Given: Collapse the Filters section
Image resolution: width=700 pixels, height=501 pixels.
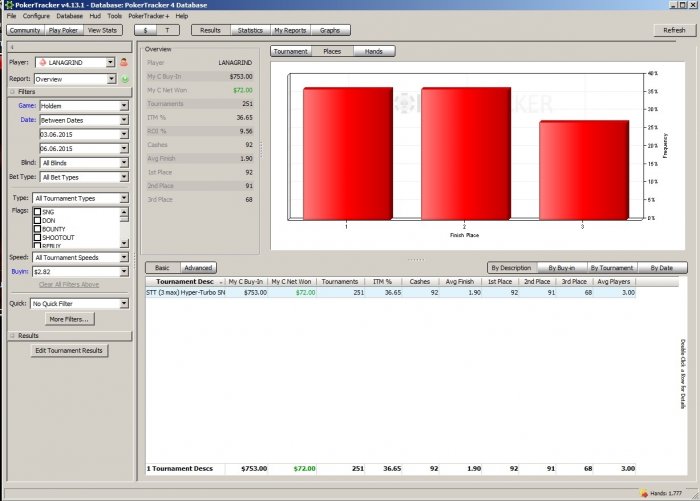Looking at the screenshot, I should [x=12, y=92].
